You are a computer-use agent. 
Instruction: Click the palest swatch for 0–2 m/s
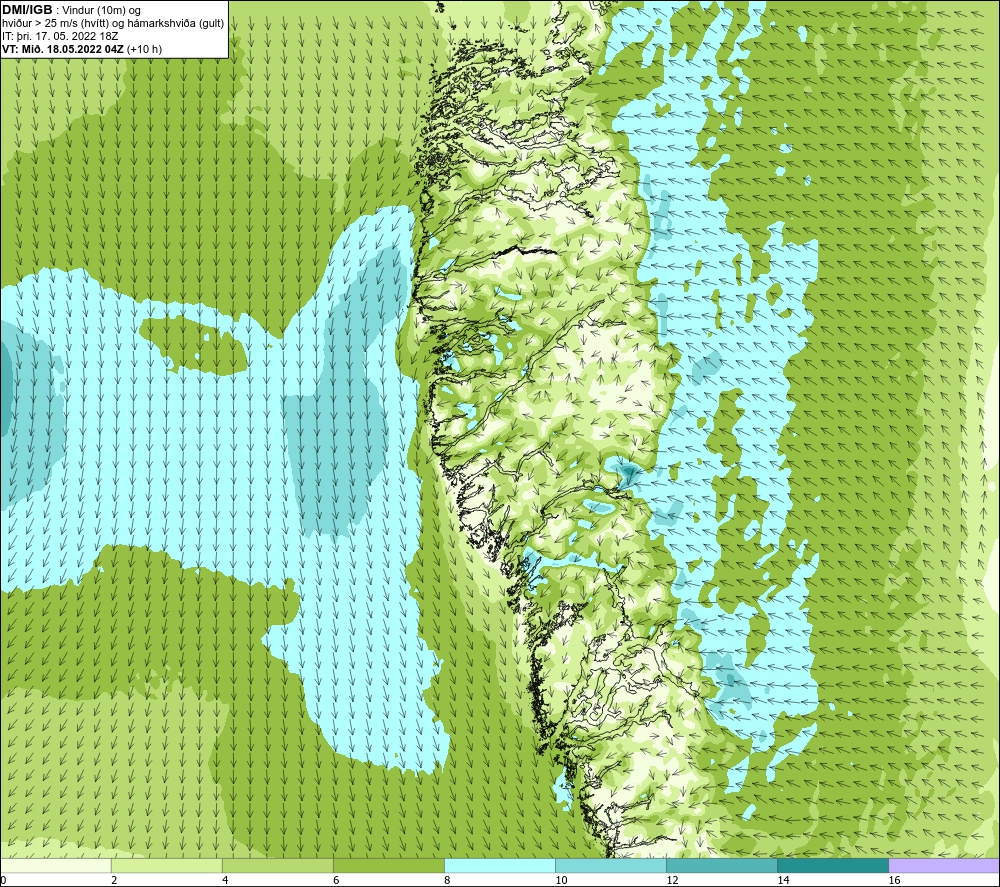[56, 865]
